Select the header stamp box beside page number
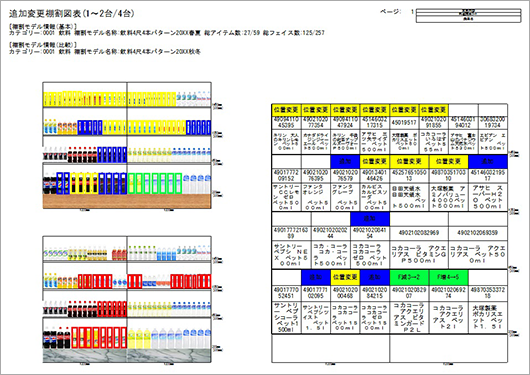The height and width of the screenshot is (375, 530). [x=468, y=16]
